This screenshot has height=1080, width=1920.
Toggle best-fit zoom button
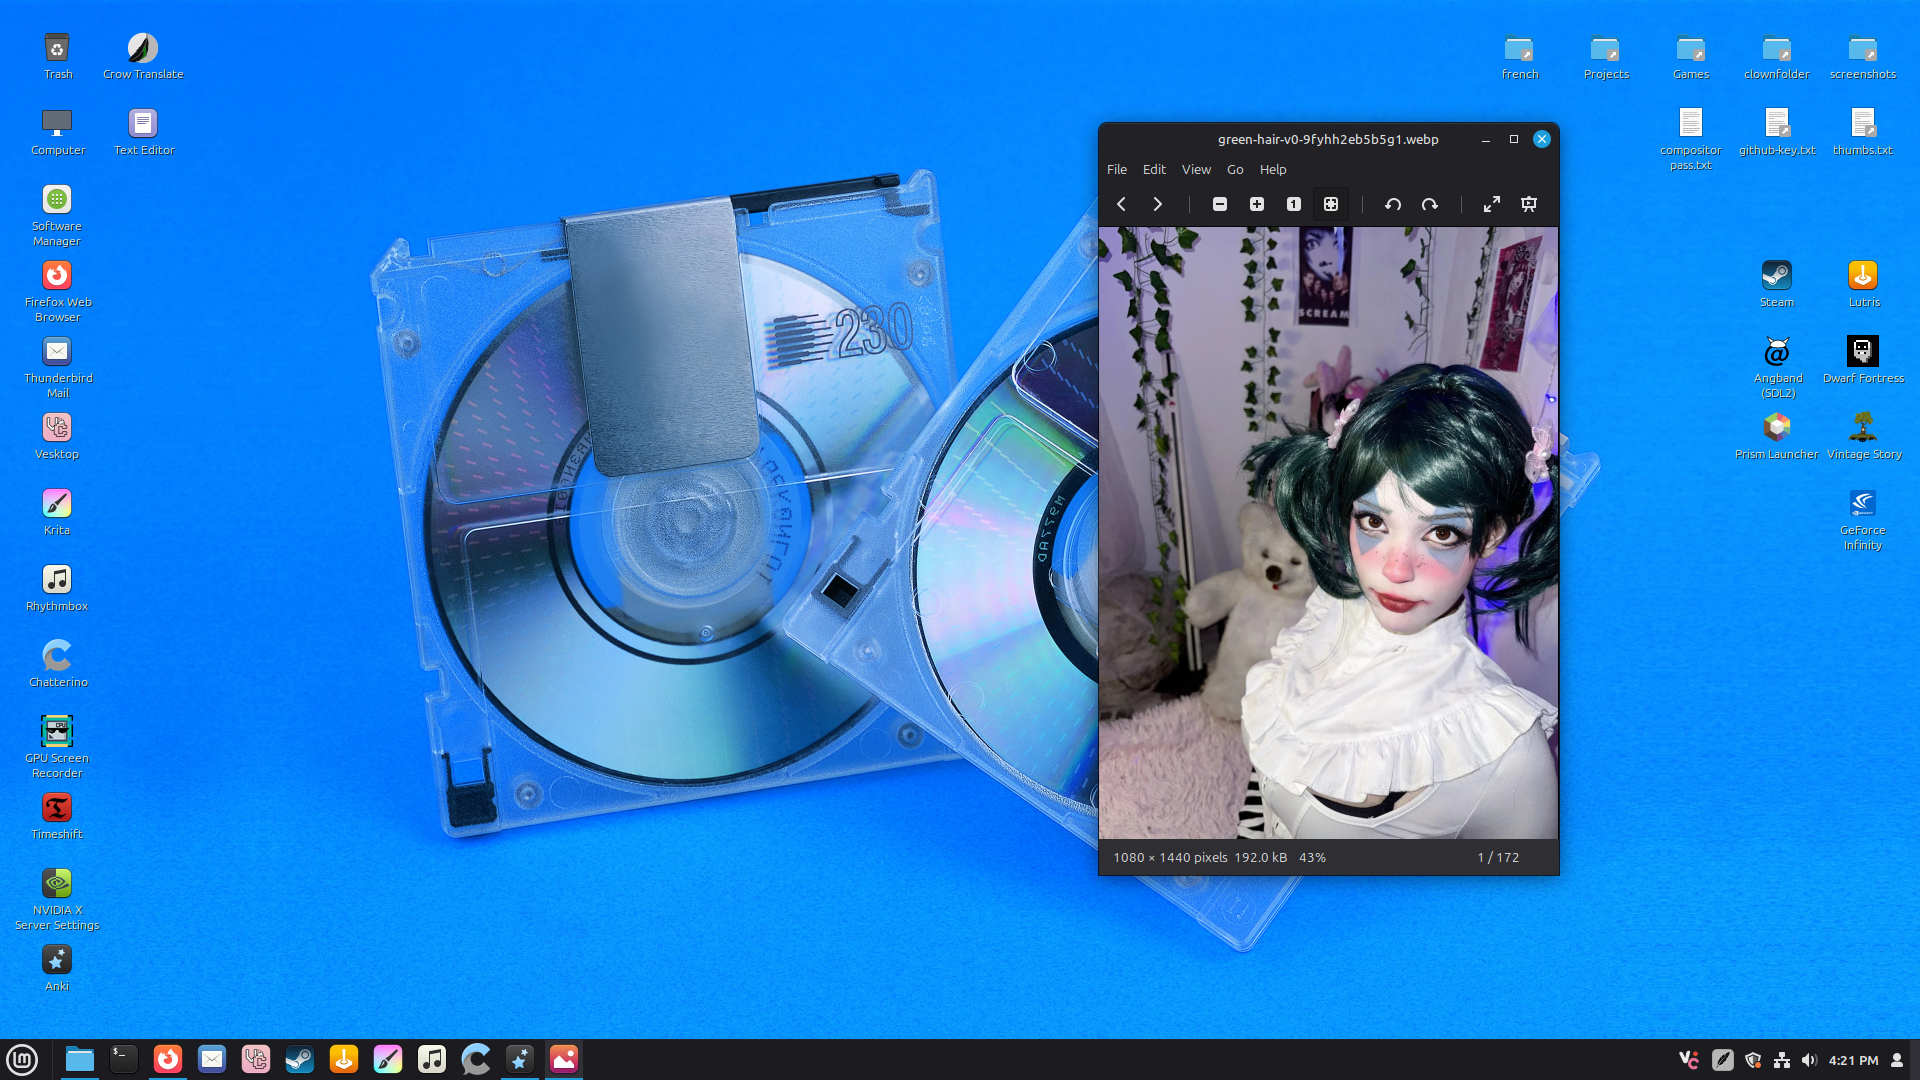tap(1331, 204)
